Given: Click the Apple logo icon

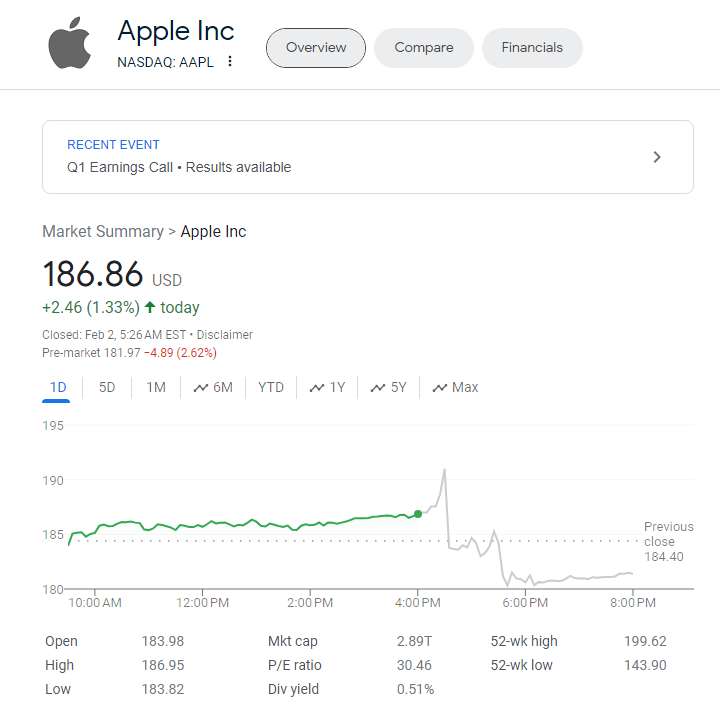Looking at the screenshot, I should click(70, 45).
